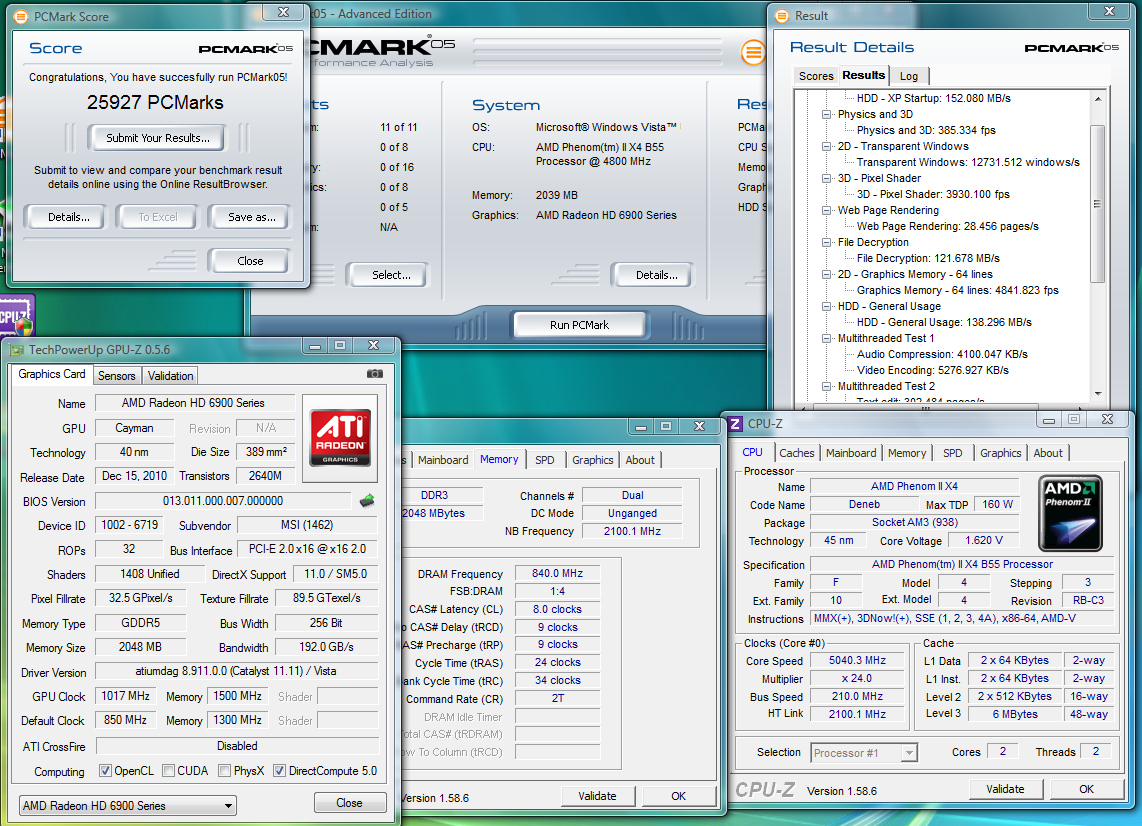
Task: Select Video Encoding: 5276.927 KB/s row
Action: click(932, 370)
